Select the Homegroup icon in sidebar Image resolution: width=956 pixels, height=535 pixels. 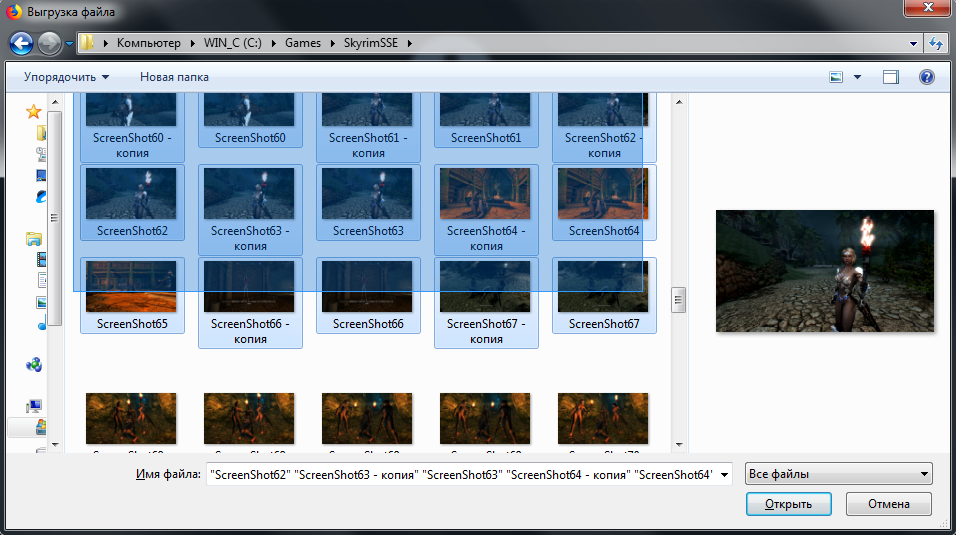[x=34, y=365]
